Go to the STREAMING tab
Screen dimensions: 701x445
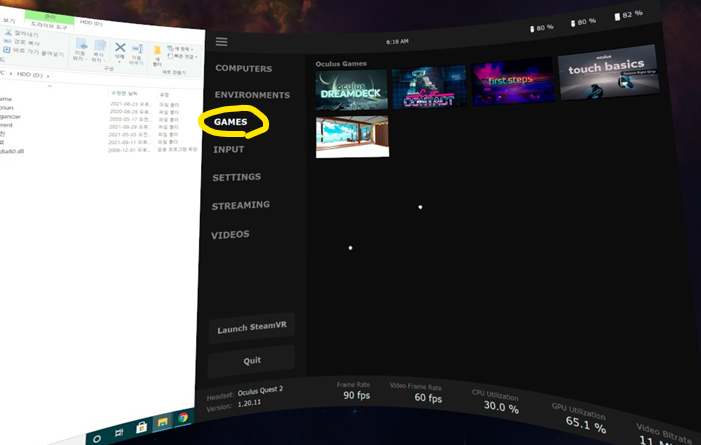pyautogui.click(x=241, y=205)
